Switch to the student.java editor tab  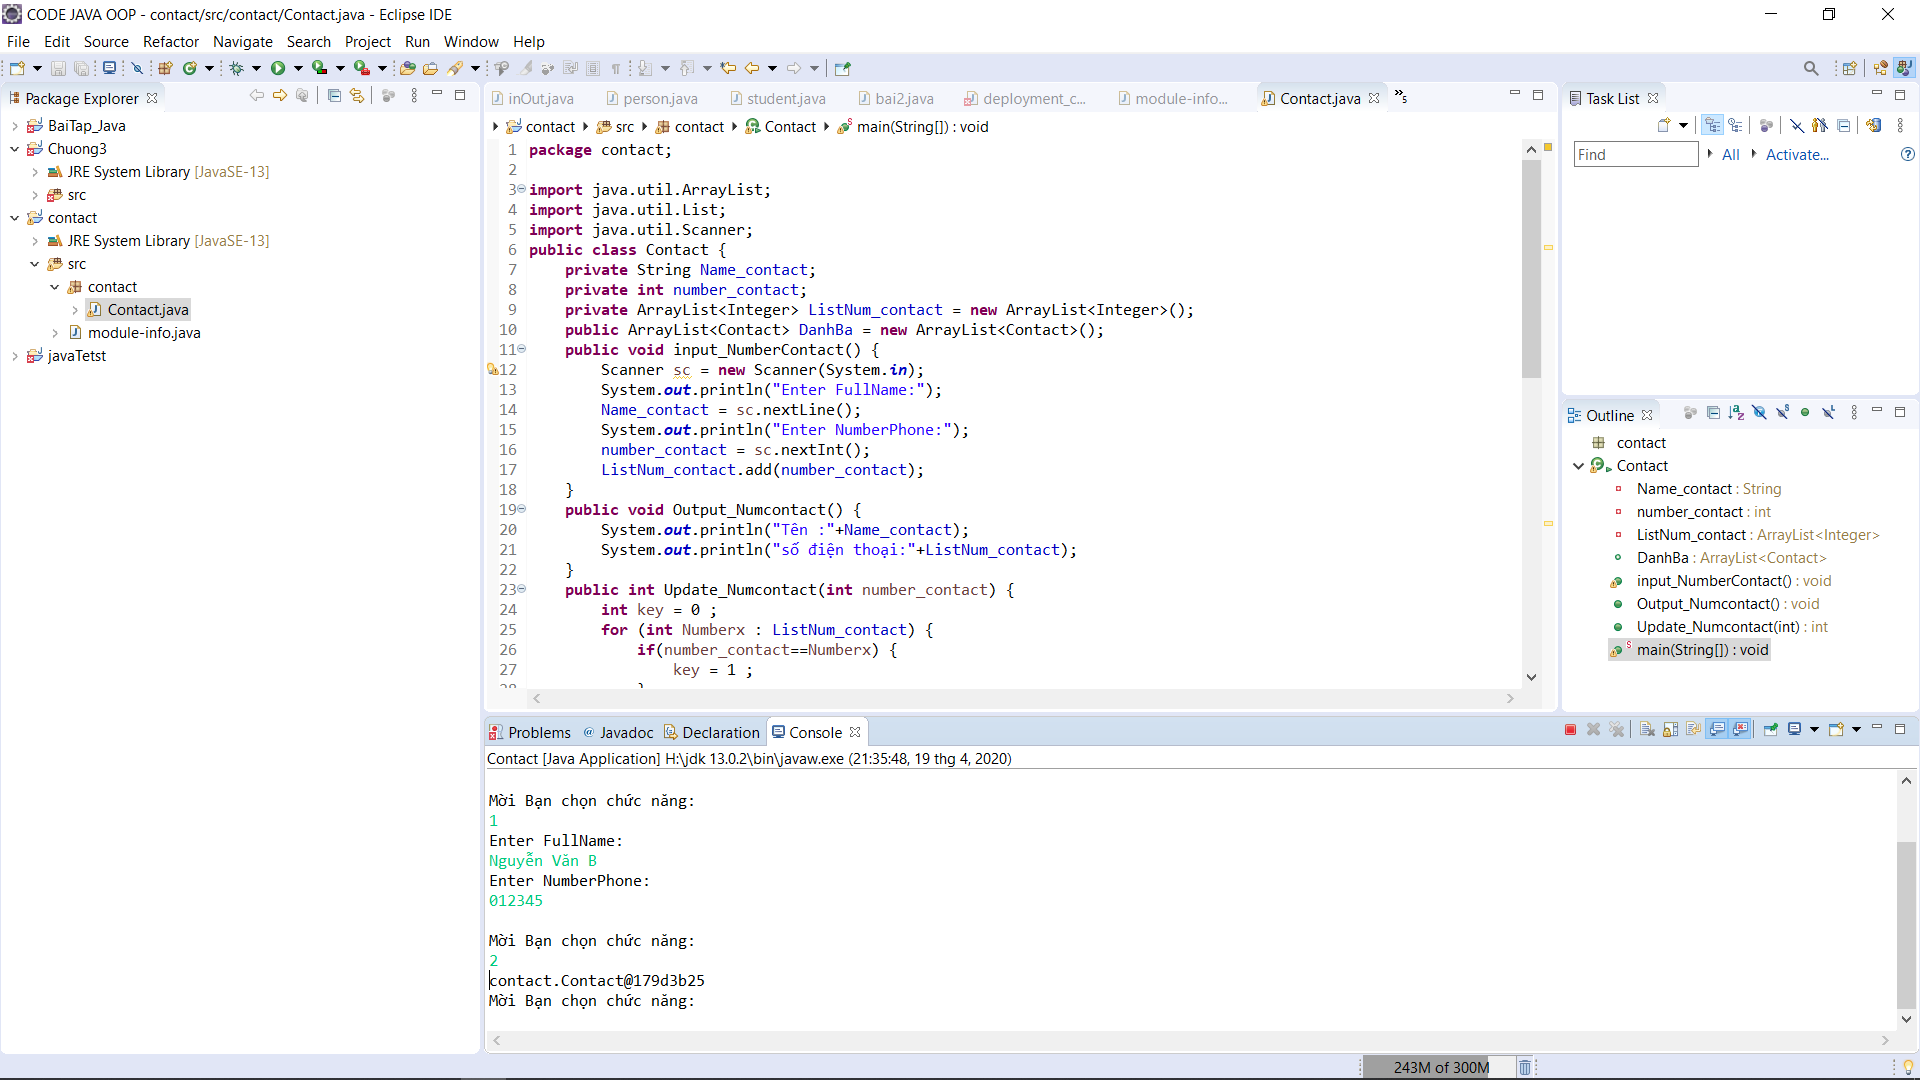click(785, 98)
